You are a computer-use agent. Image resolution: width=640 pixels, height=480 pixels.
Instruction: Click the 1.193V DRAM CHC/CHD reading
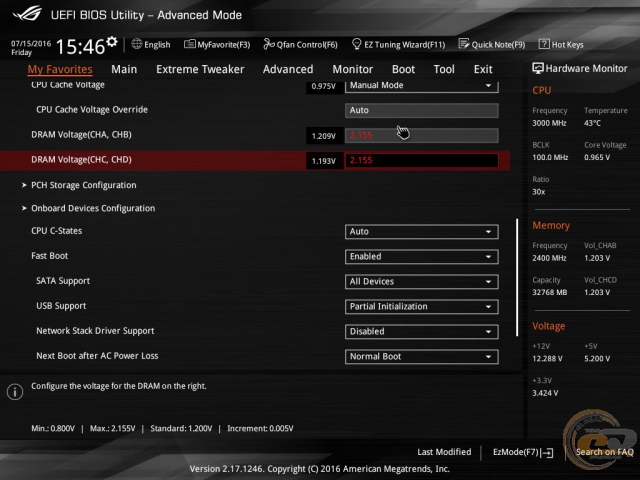(x=324, y=161)
